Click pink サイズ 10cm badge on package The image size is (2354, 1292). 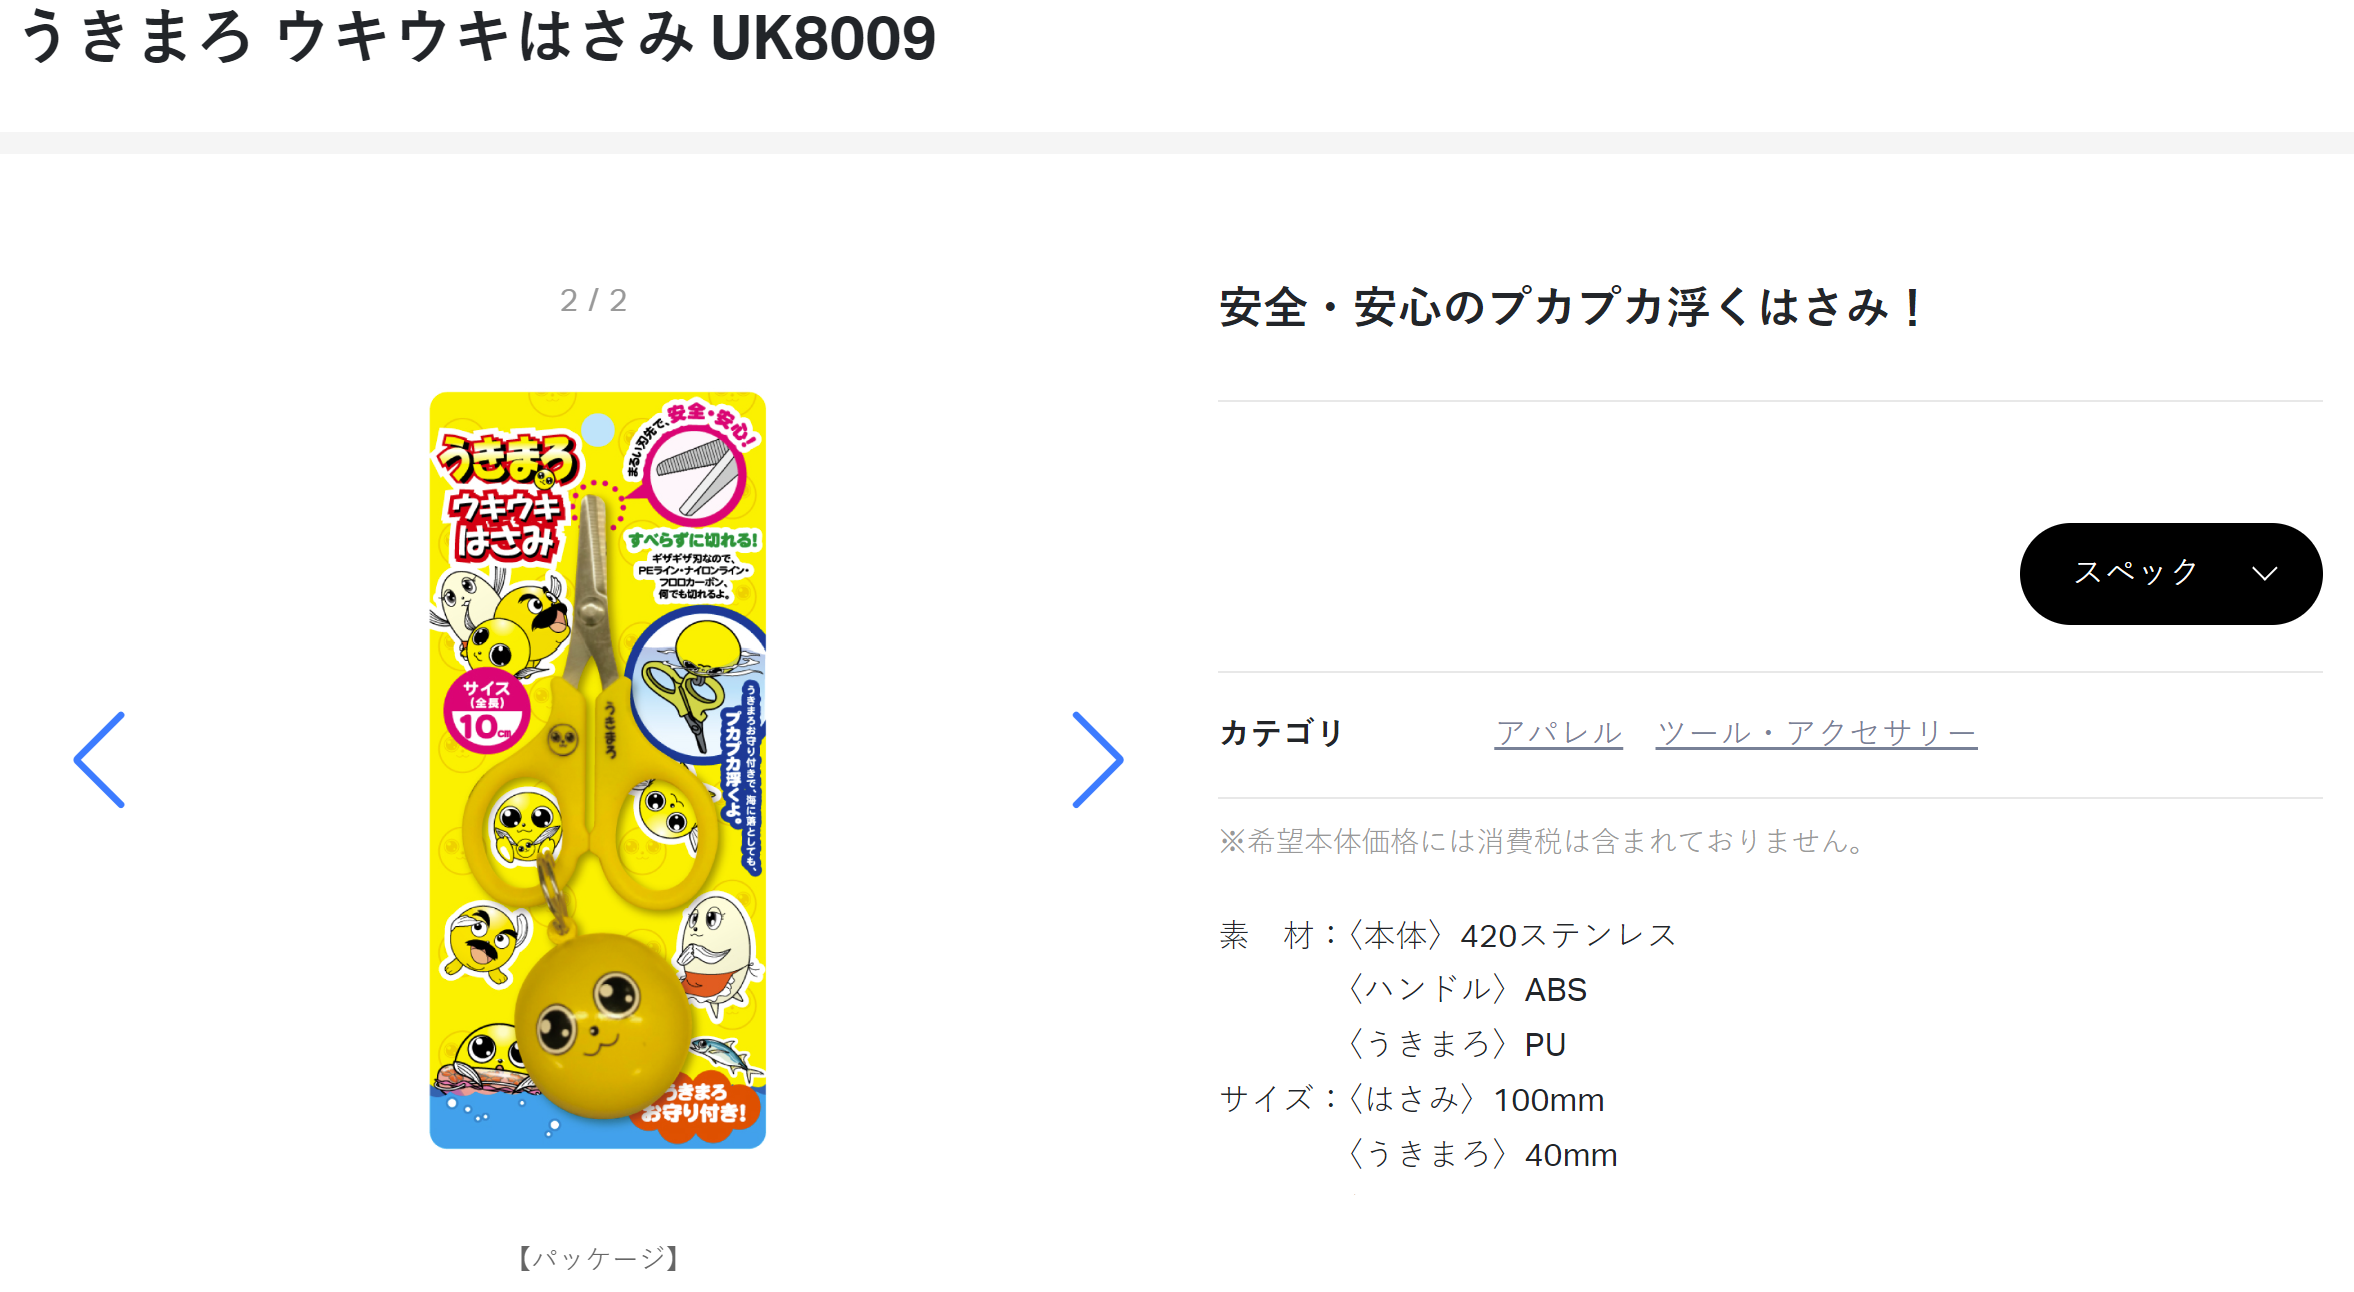[x=487, y=710]
